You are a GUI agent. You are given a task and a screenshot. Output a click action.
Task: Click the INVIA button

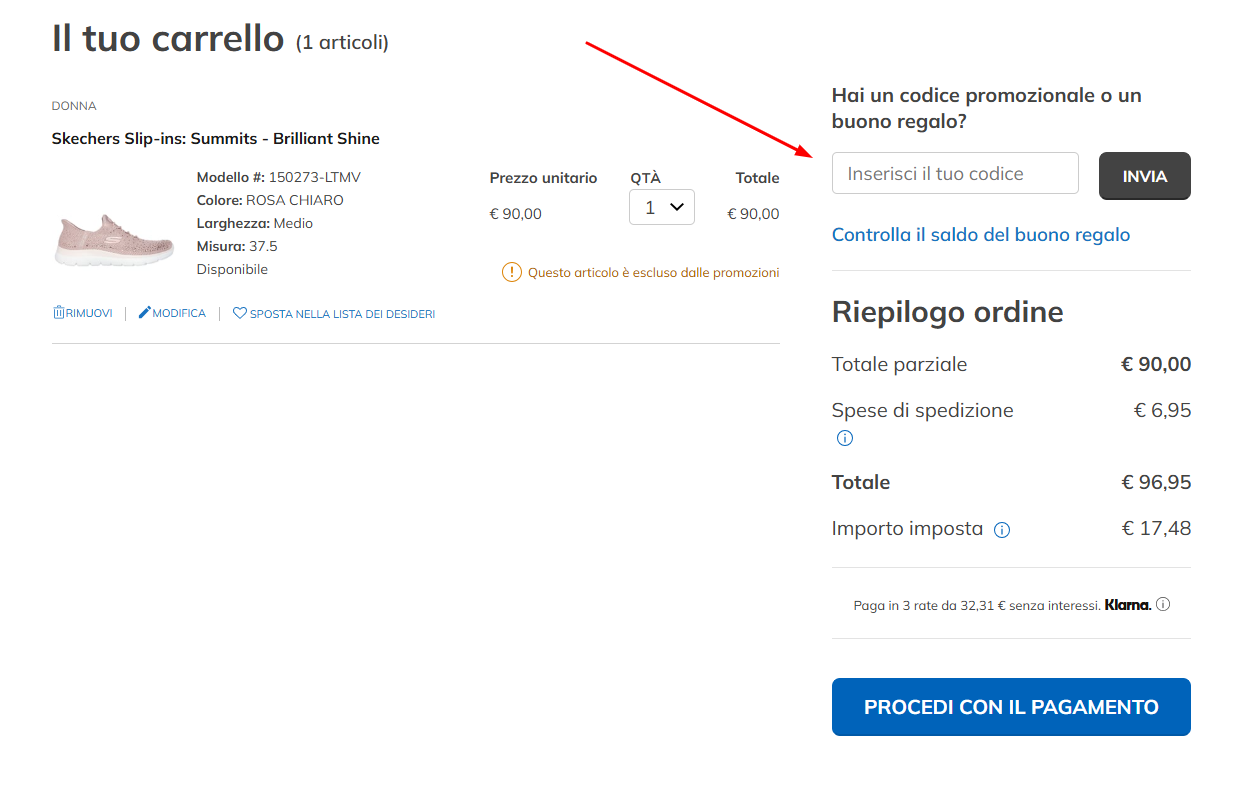click(x=1144, y=175)
